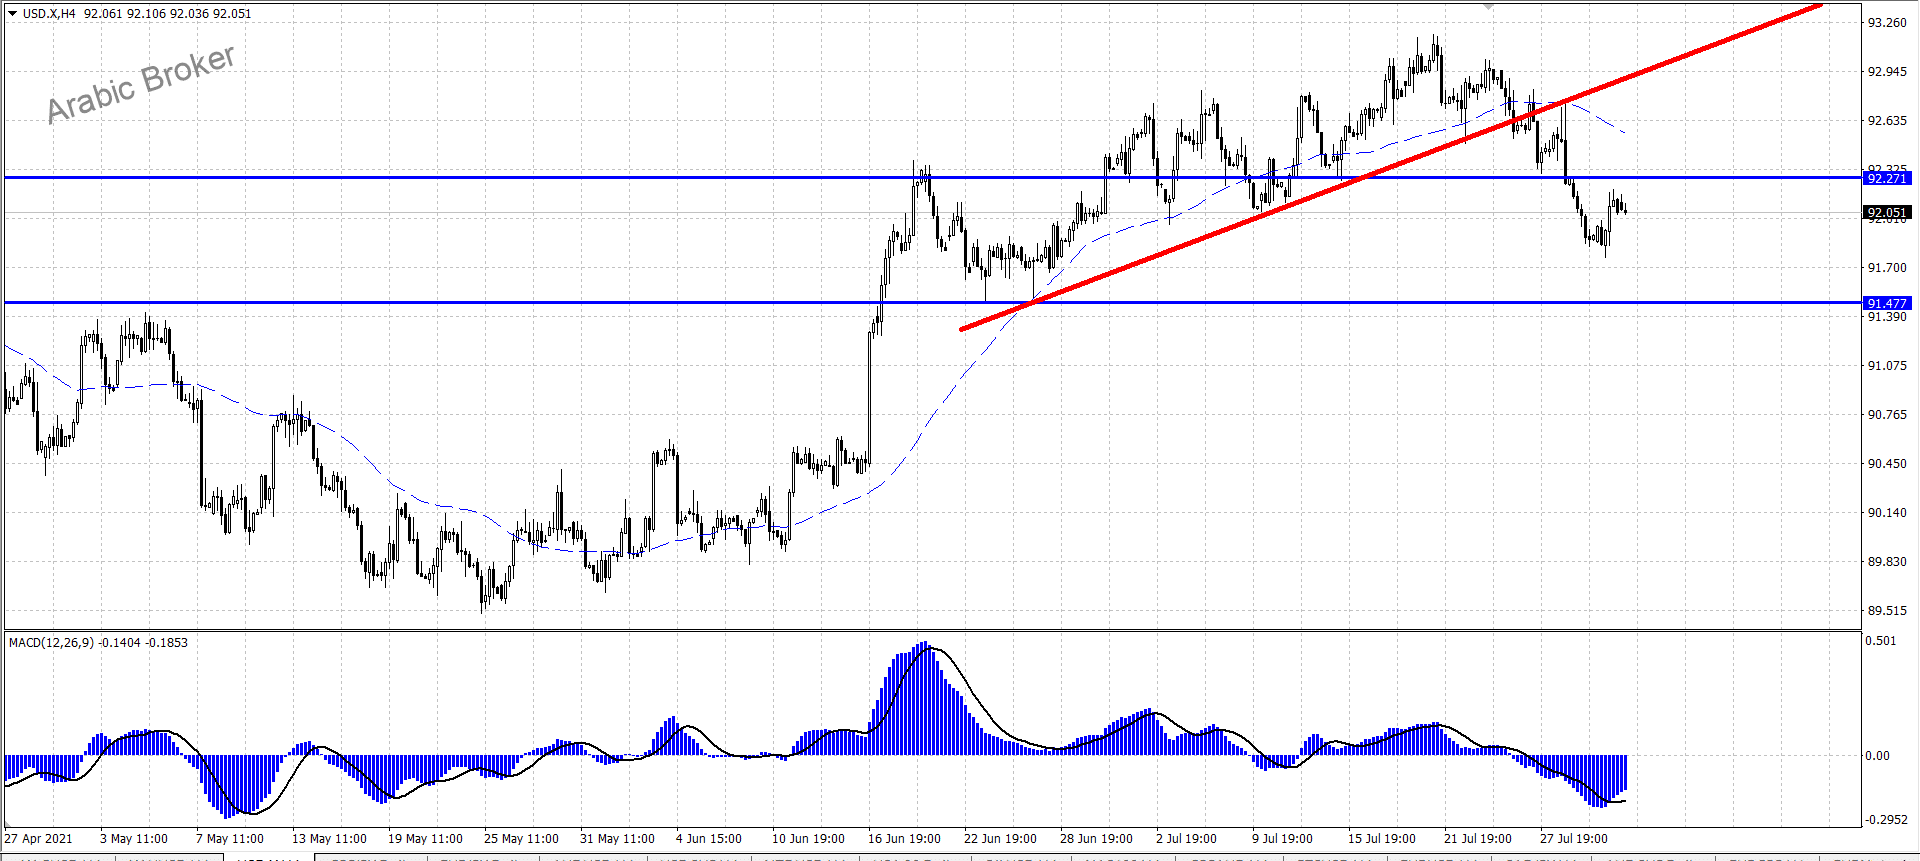Click the 7 May 11:00 time label
The height and width of the screenshot is (861, 1920).
(230, 839)
